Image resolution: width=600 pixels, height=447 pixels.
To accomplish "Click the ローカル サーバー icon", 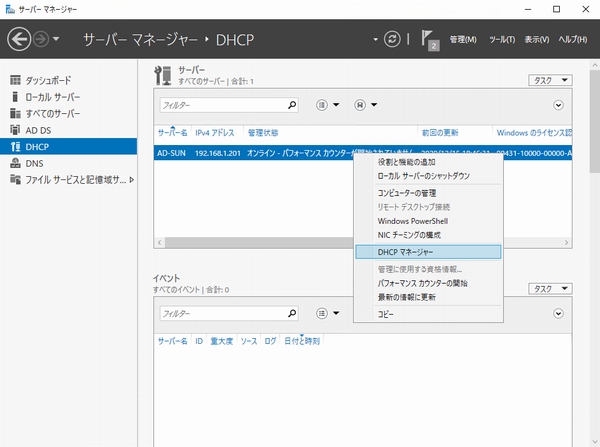I will tap(15, 97).
